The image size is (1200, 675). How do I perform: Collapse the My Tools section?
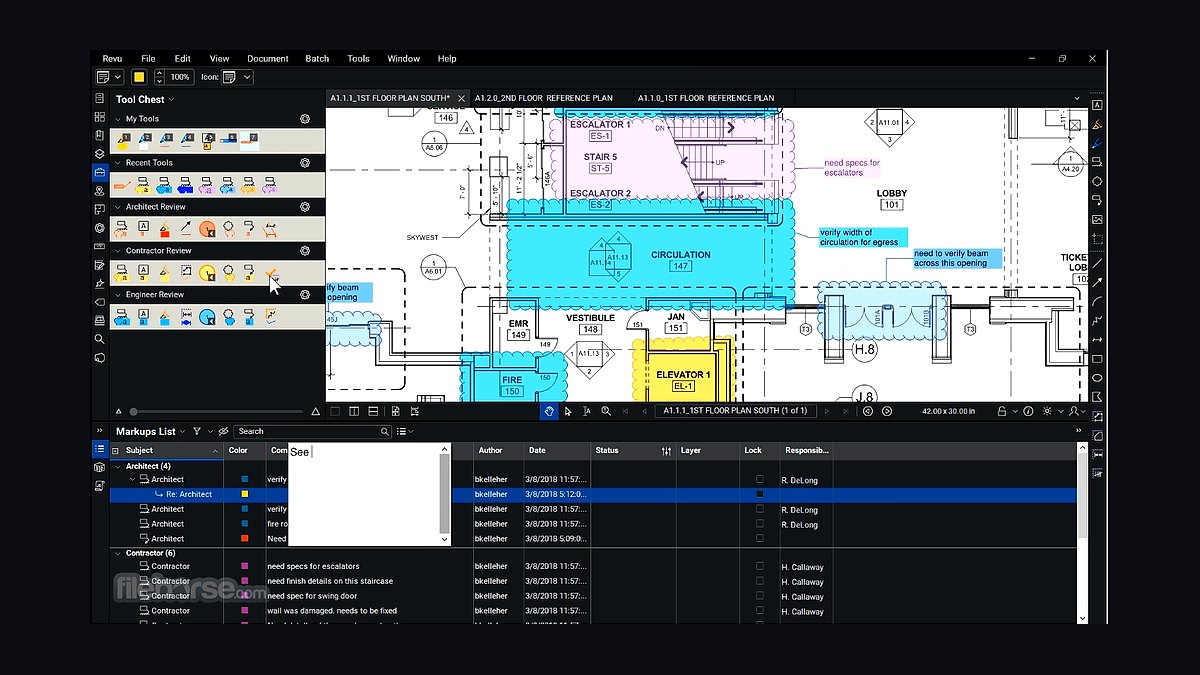tap(117, 119)
